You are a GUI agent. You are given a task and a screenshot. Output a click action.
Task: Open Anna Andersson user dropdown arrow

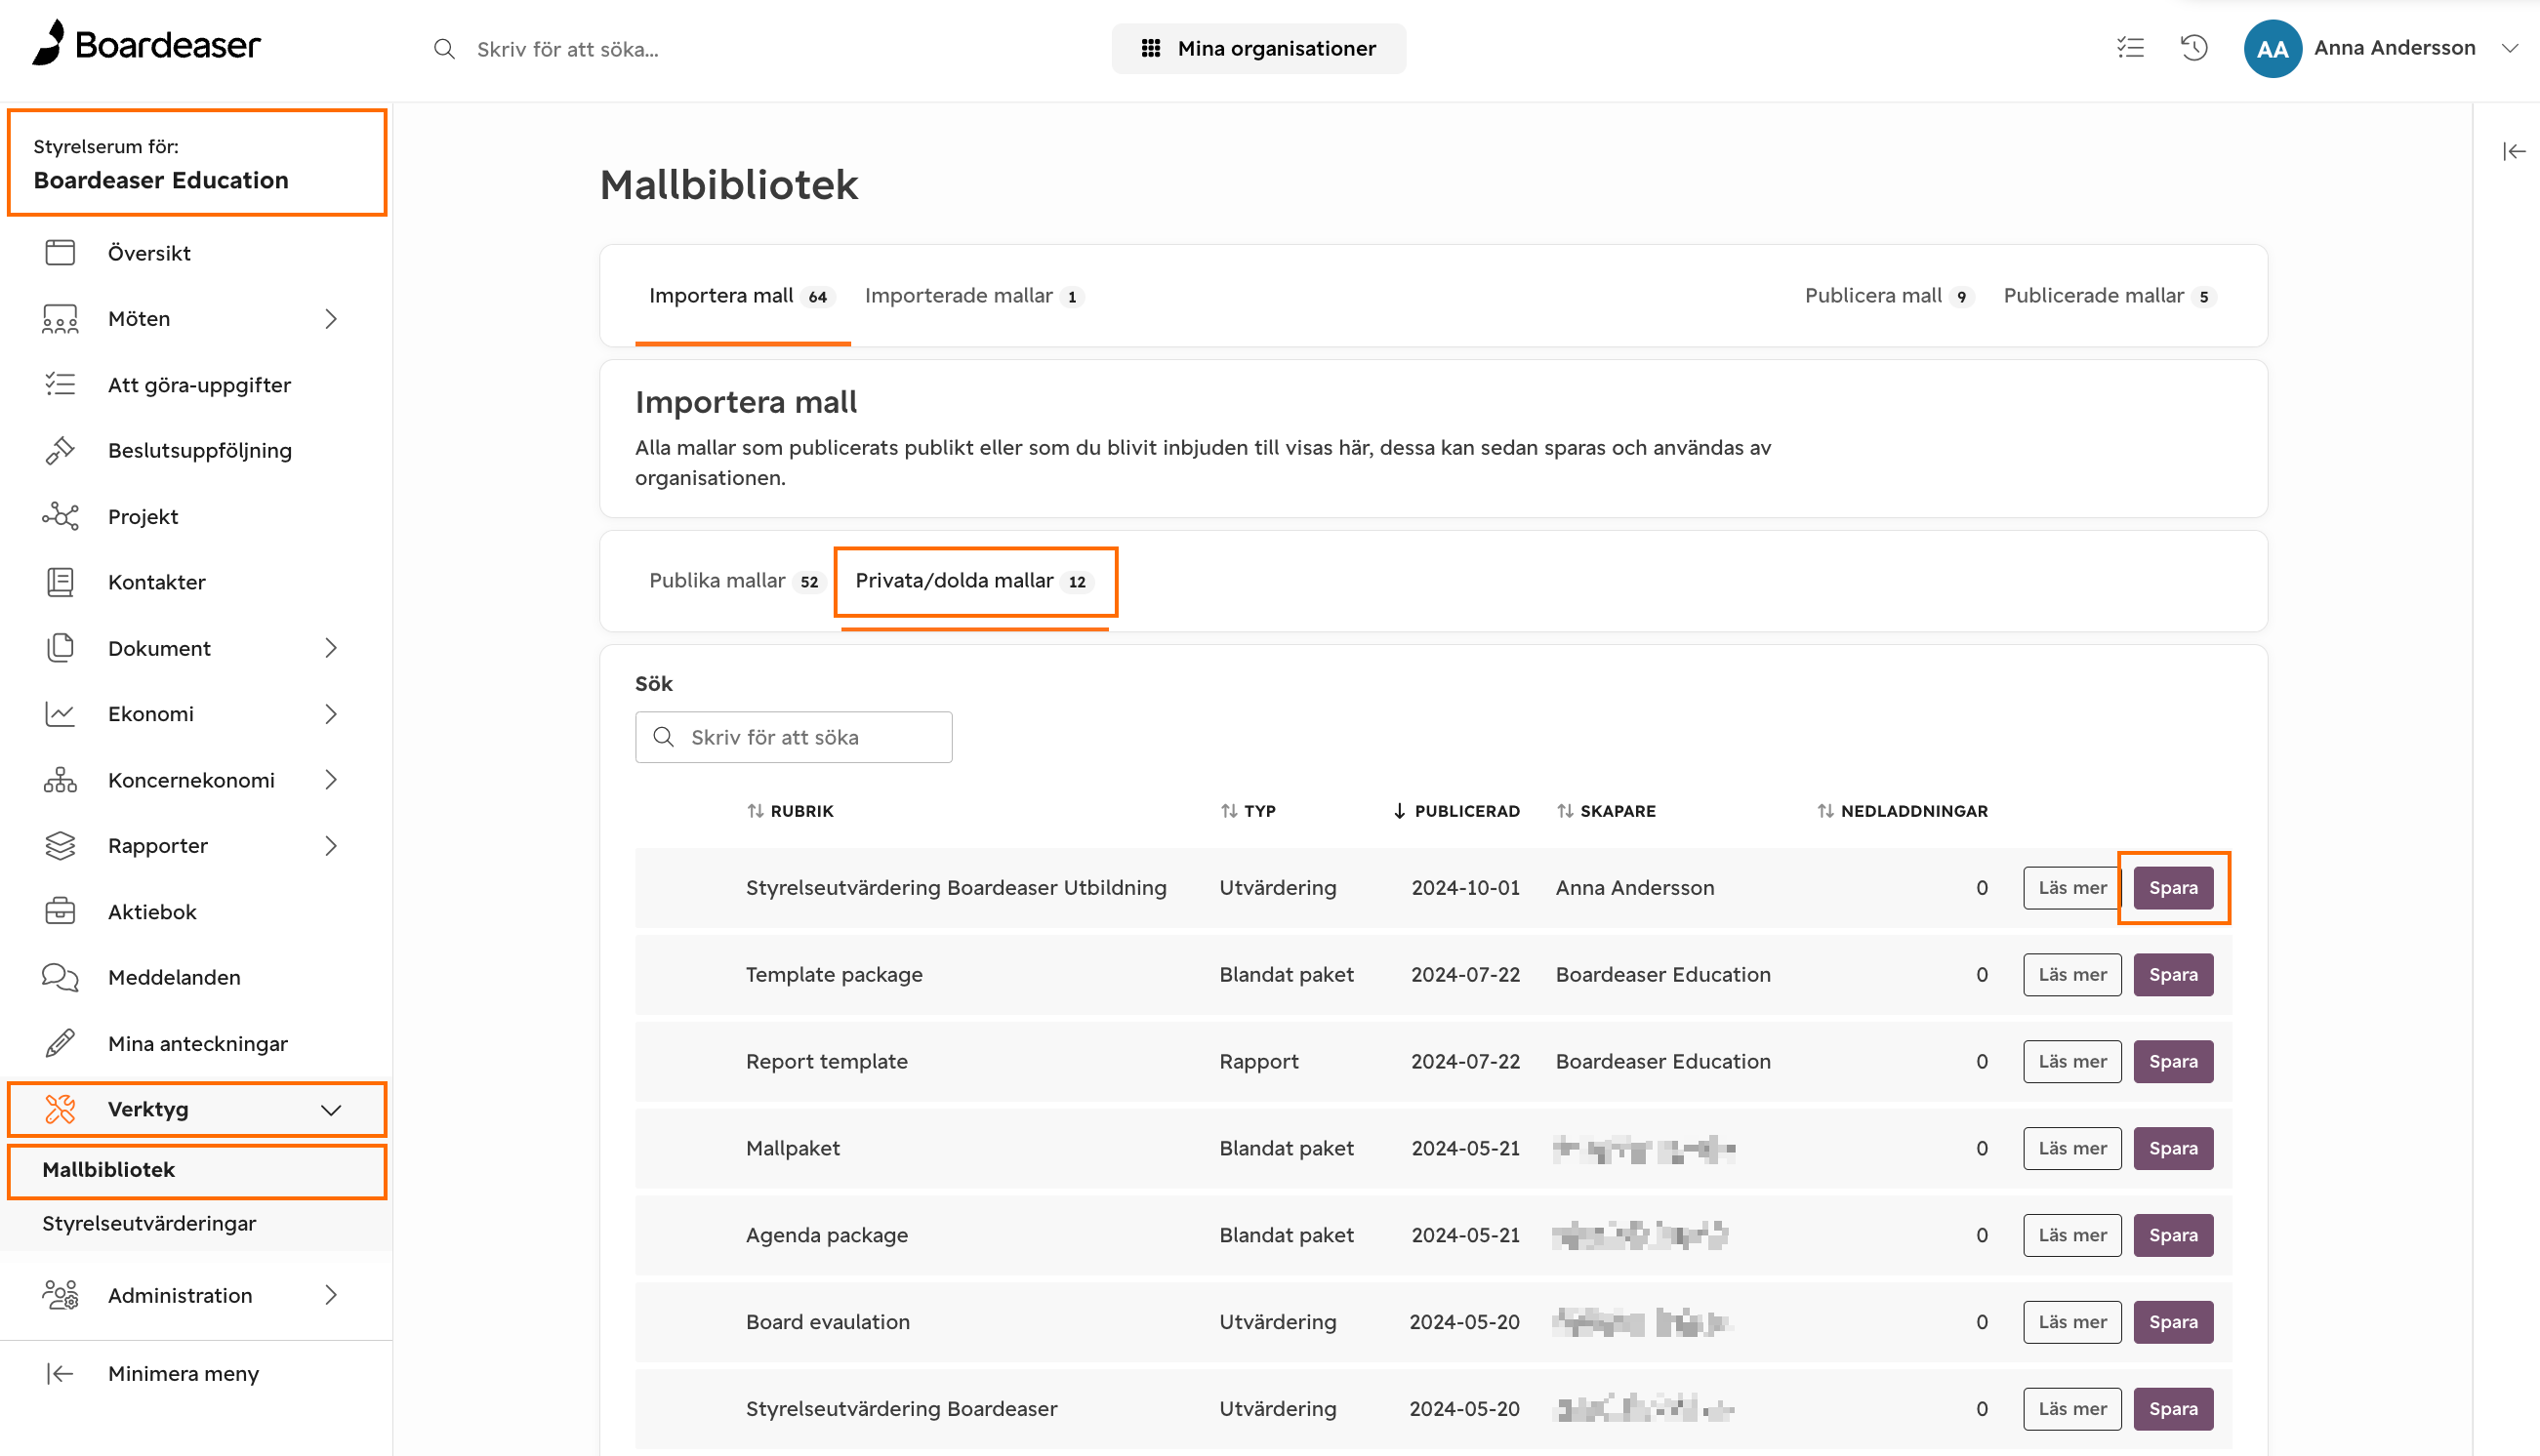2509,48
